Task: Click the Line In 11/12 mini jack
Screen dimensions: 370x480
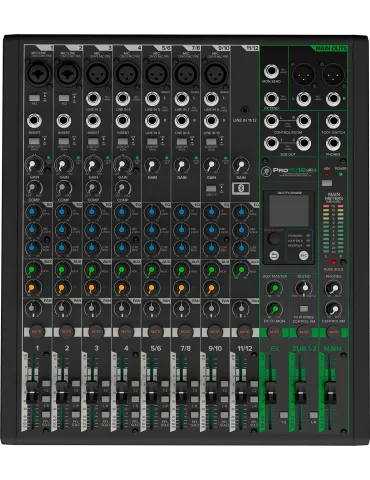Action: tap(245, 110)
